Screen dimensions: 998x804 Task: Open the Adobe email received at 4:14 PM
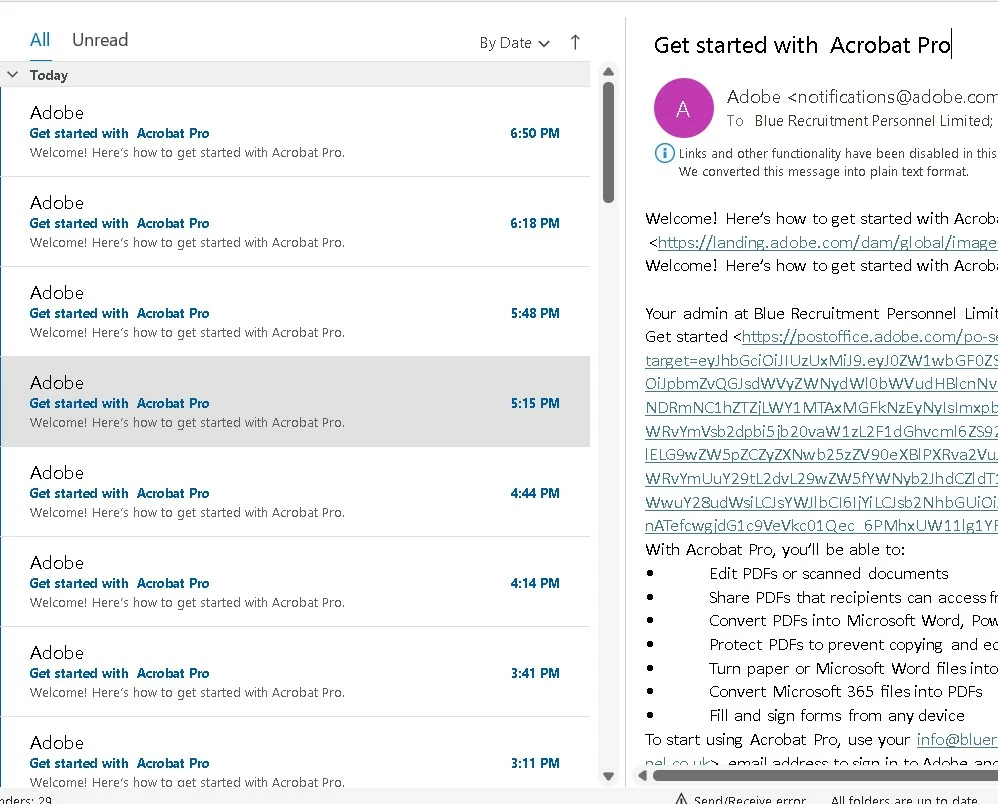[295, 582]
